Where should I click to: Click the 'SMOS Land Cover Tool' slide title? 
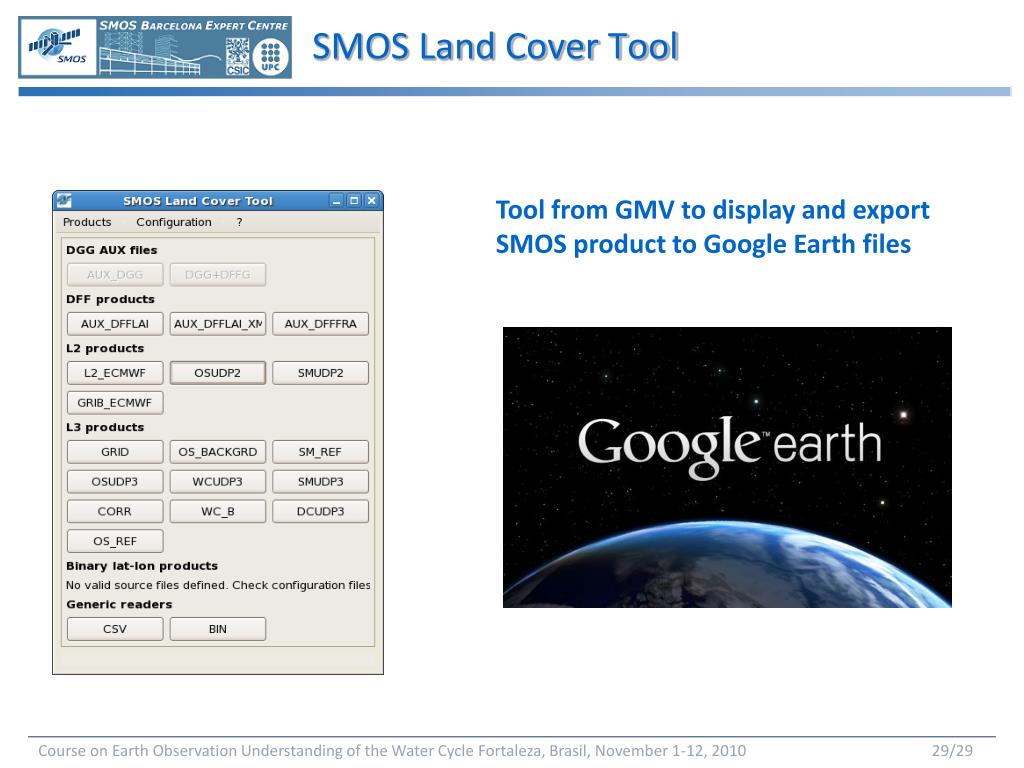point(496,47)
